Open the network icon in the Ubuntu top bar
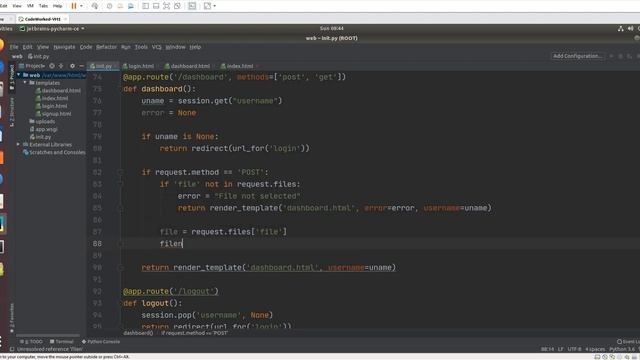640x360 pixels. click(620, 29)
